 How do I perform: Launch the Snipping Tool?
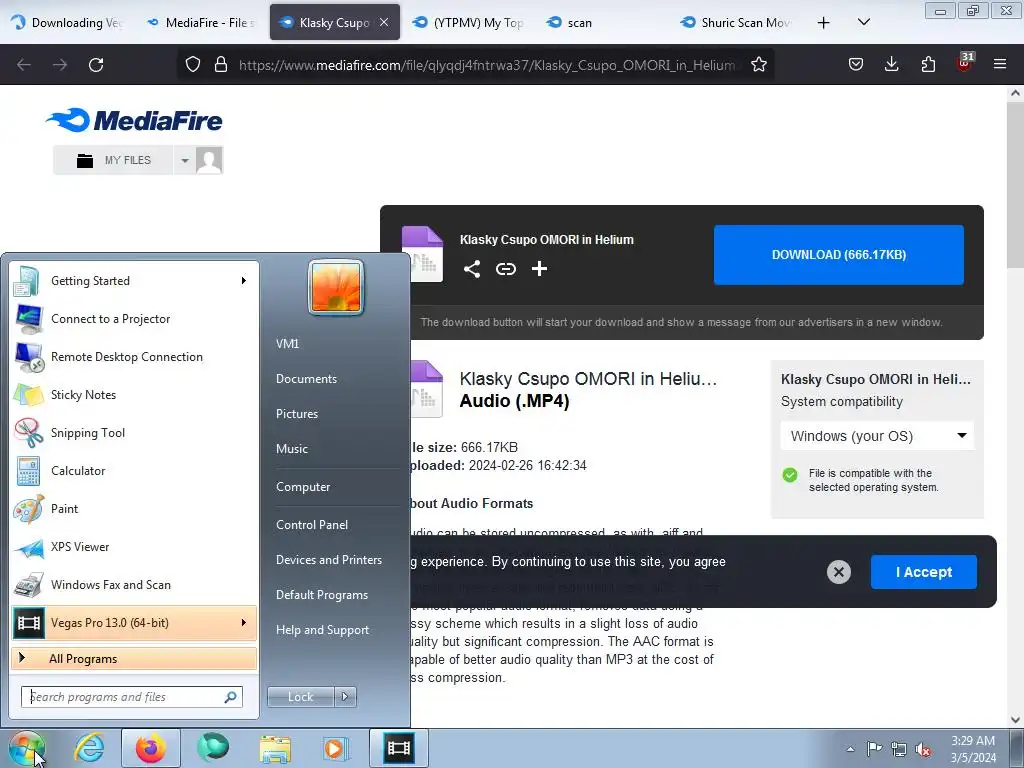click(134, 432)
